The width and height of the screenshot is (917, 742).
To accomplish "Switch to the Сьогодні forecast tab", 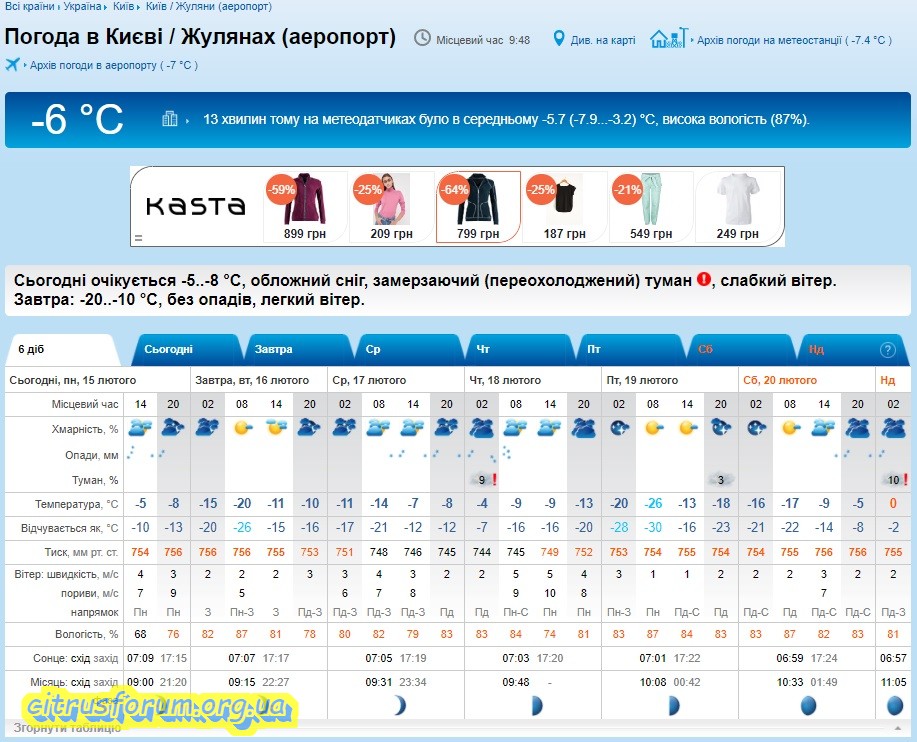I will coord(168,350).
